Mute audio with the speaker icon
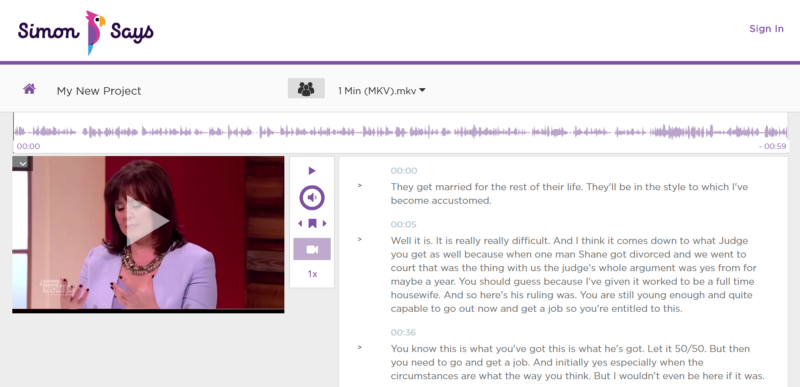The image size is (800, 387). click(x=312, y=197)
